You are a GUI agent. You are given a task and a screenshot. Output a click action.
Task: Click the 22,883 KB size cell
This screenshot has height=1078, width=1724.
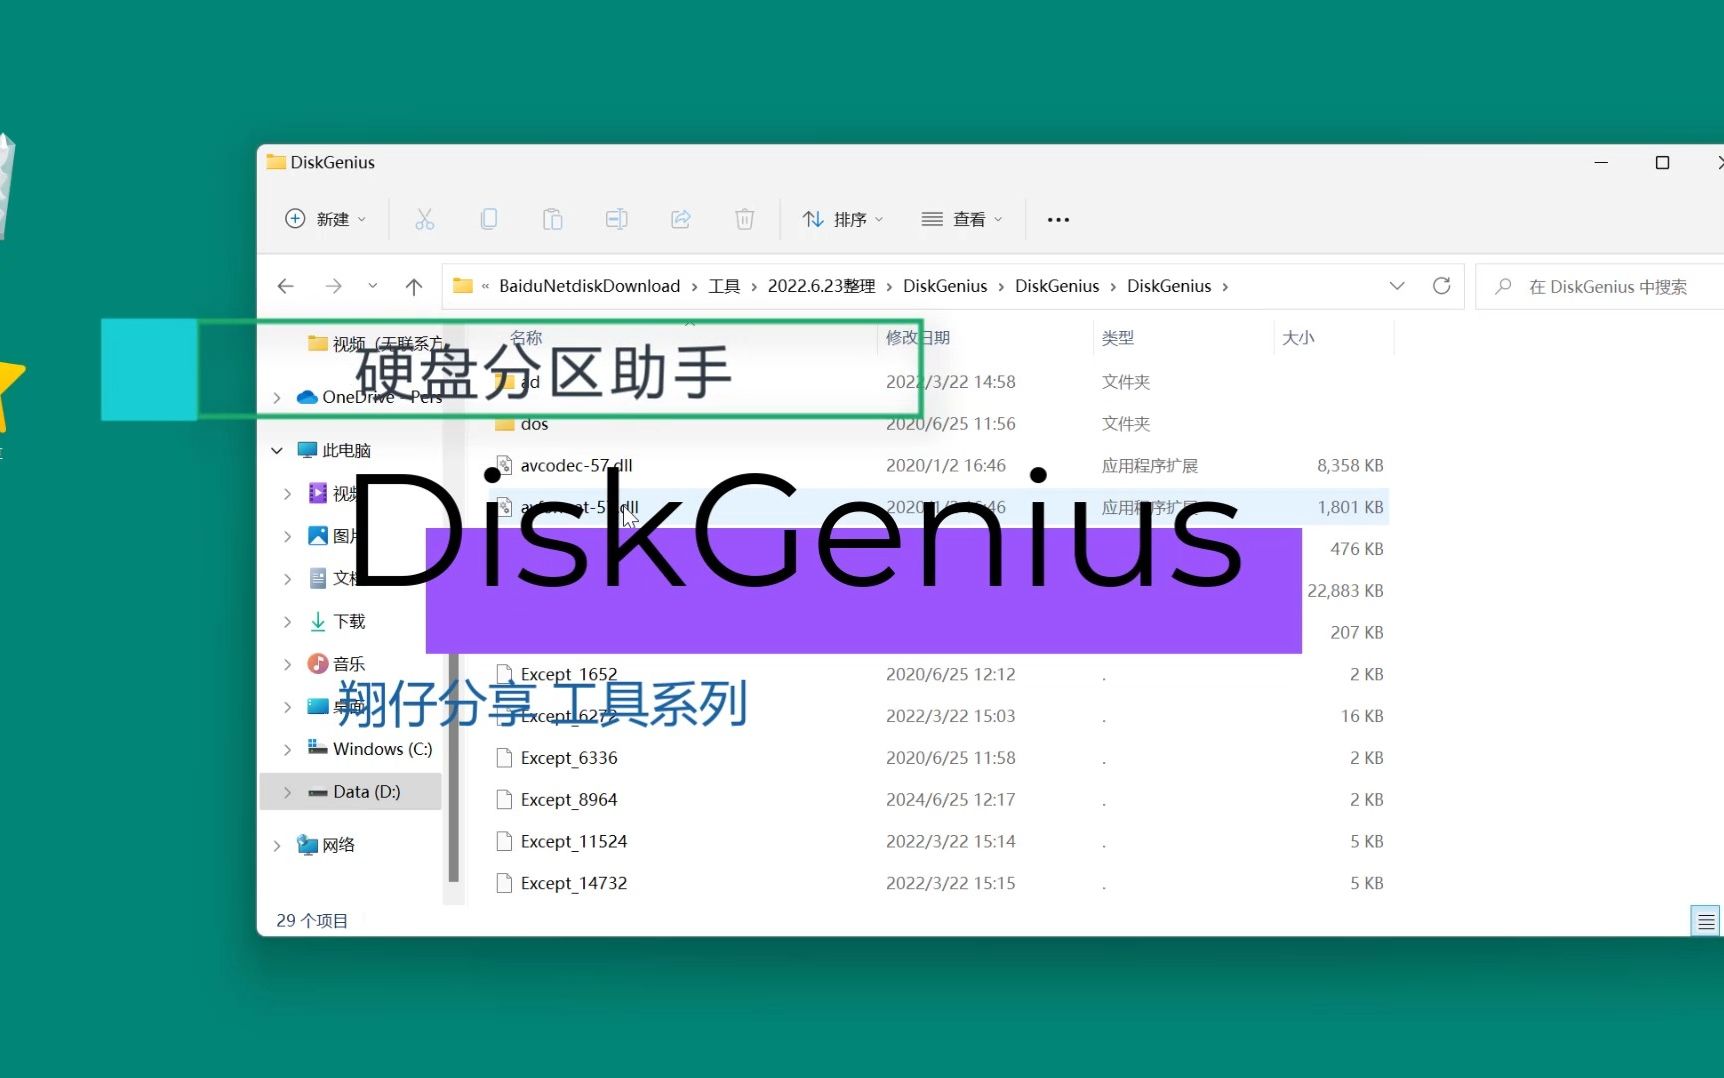(1345, 591)
